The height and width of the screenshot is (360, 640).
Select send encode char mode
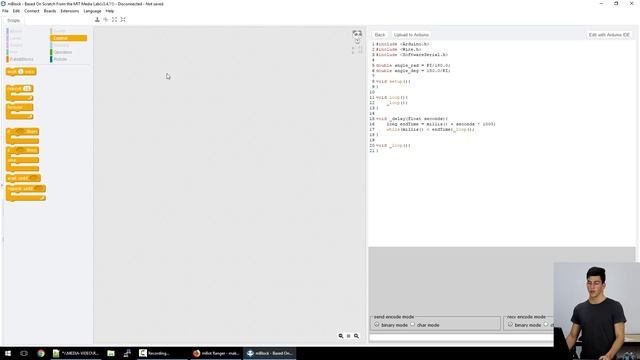click(413, 324)
